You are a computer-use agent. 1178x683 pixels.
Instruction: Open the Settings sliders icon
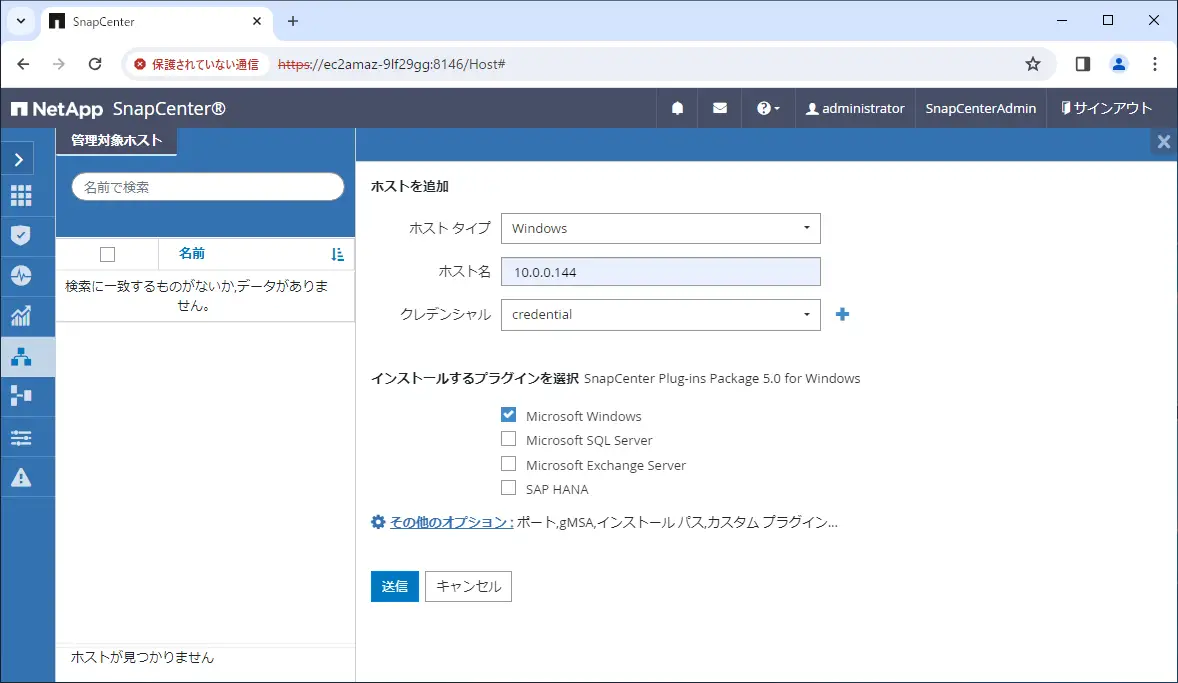[x=21, y=437]
